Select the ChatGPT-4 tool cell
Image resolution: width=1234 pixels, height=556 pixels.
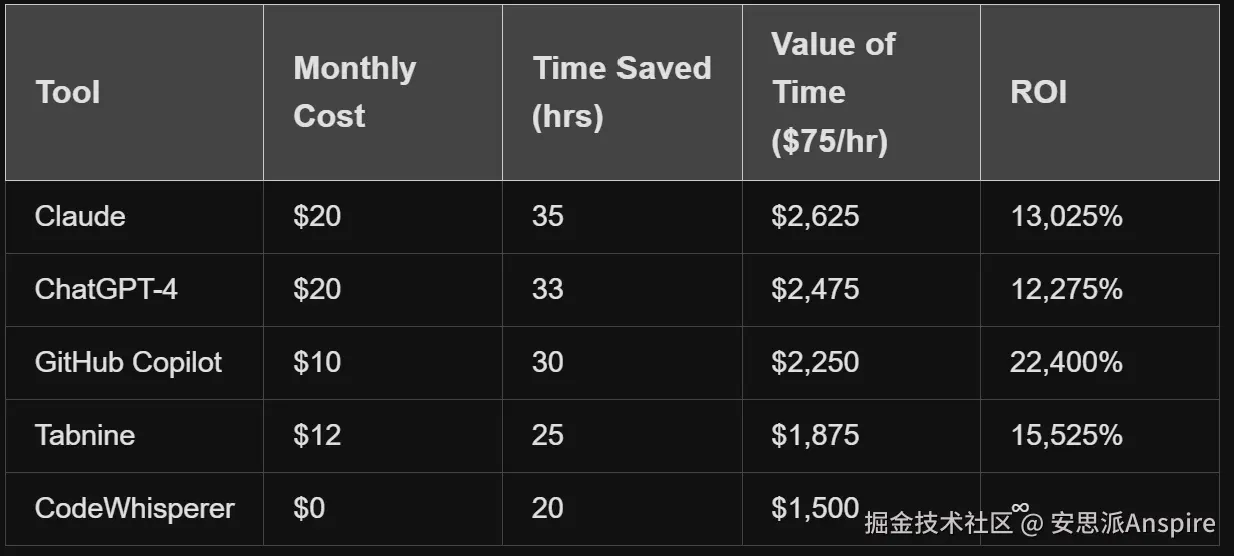tap(106, 289)
